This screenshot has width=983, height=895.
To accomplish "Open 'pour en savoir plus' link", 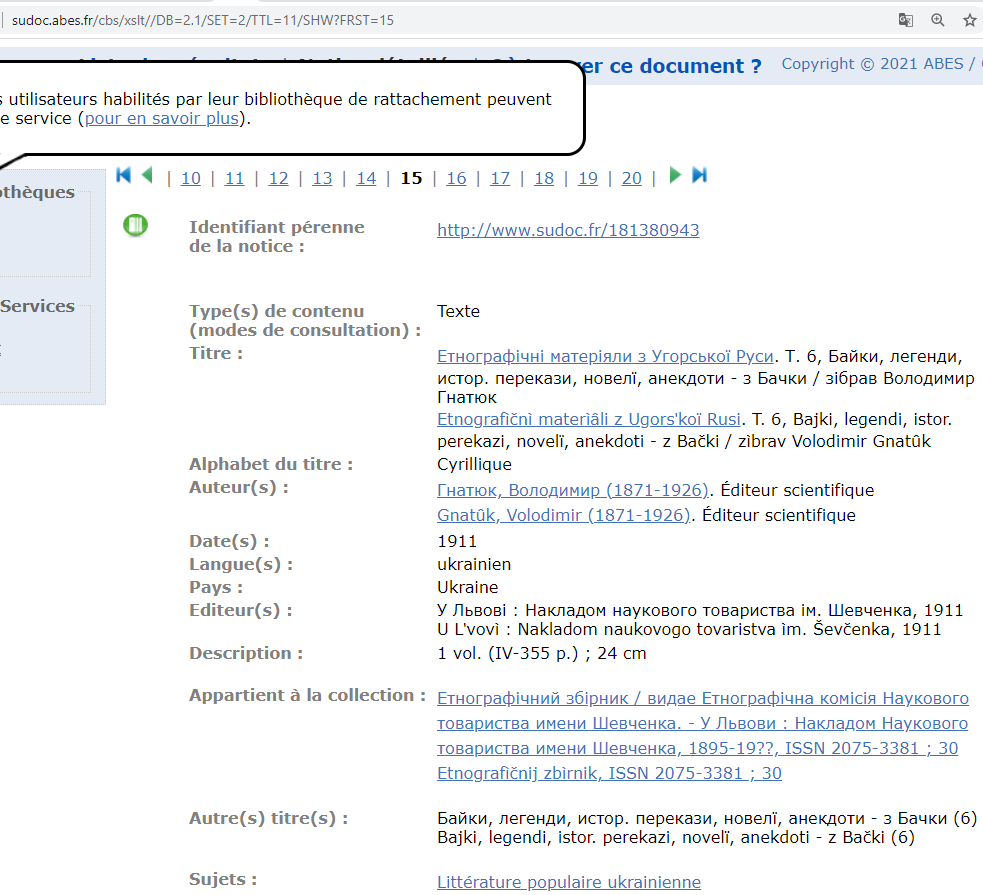I will click(161, 118).
